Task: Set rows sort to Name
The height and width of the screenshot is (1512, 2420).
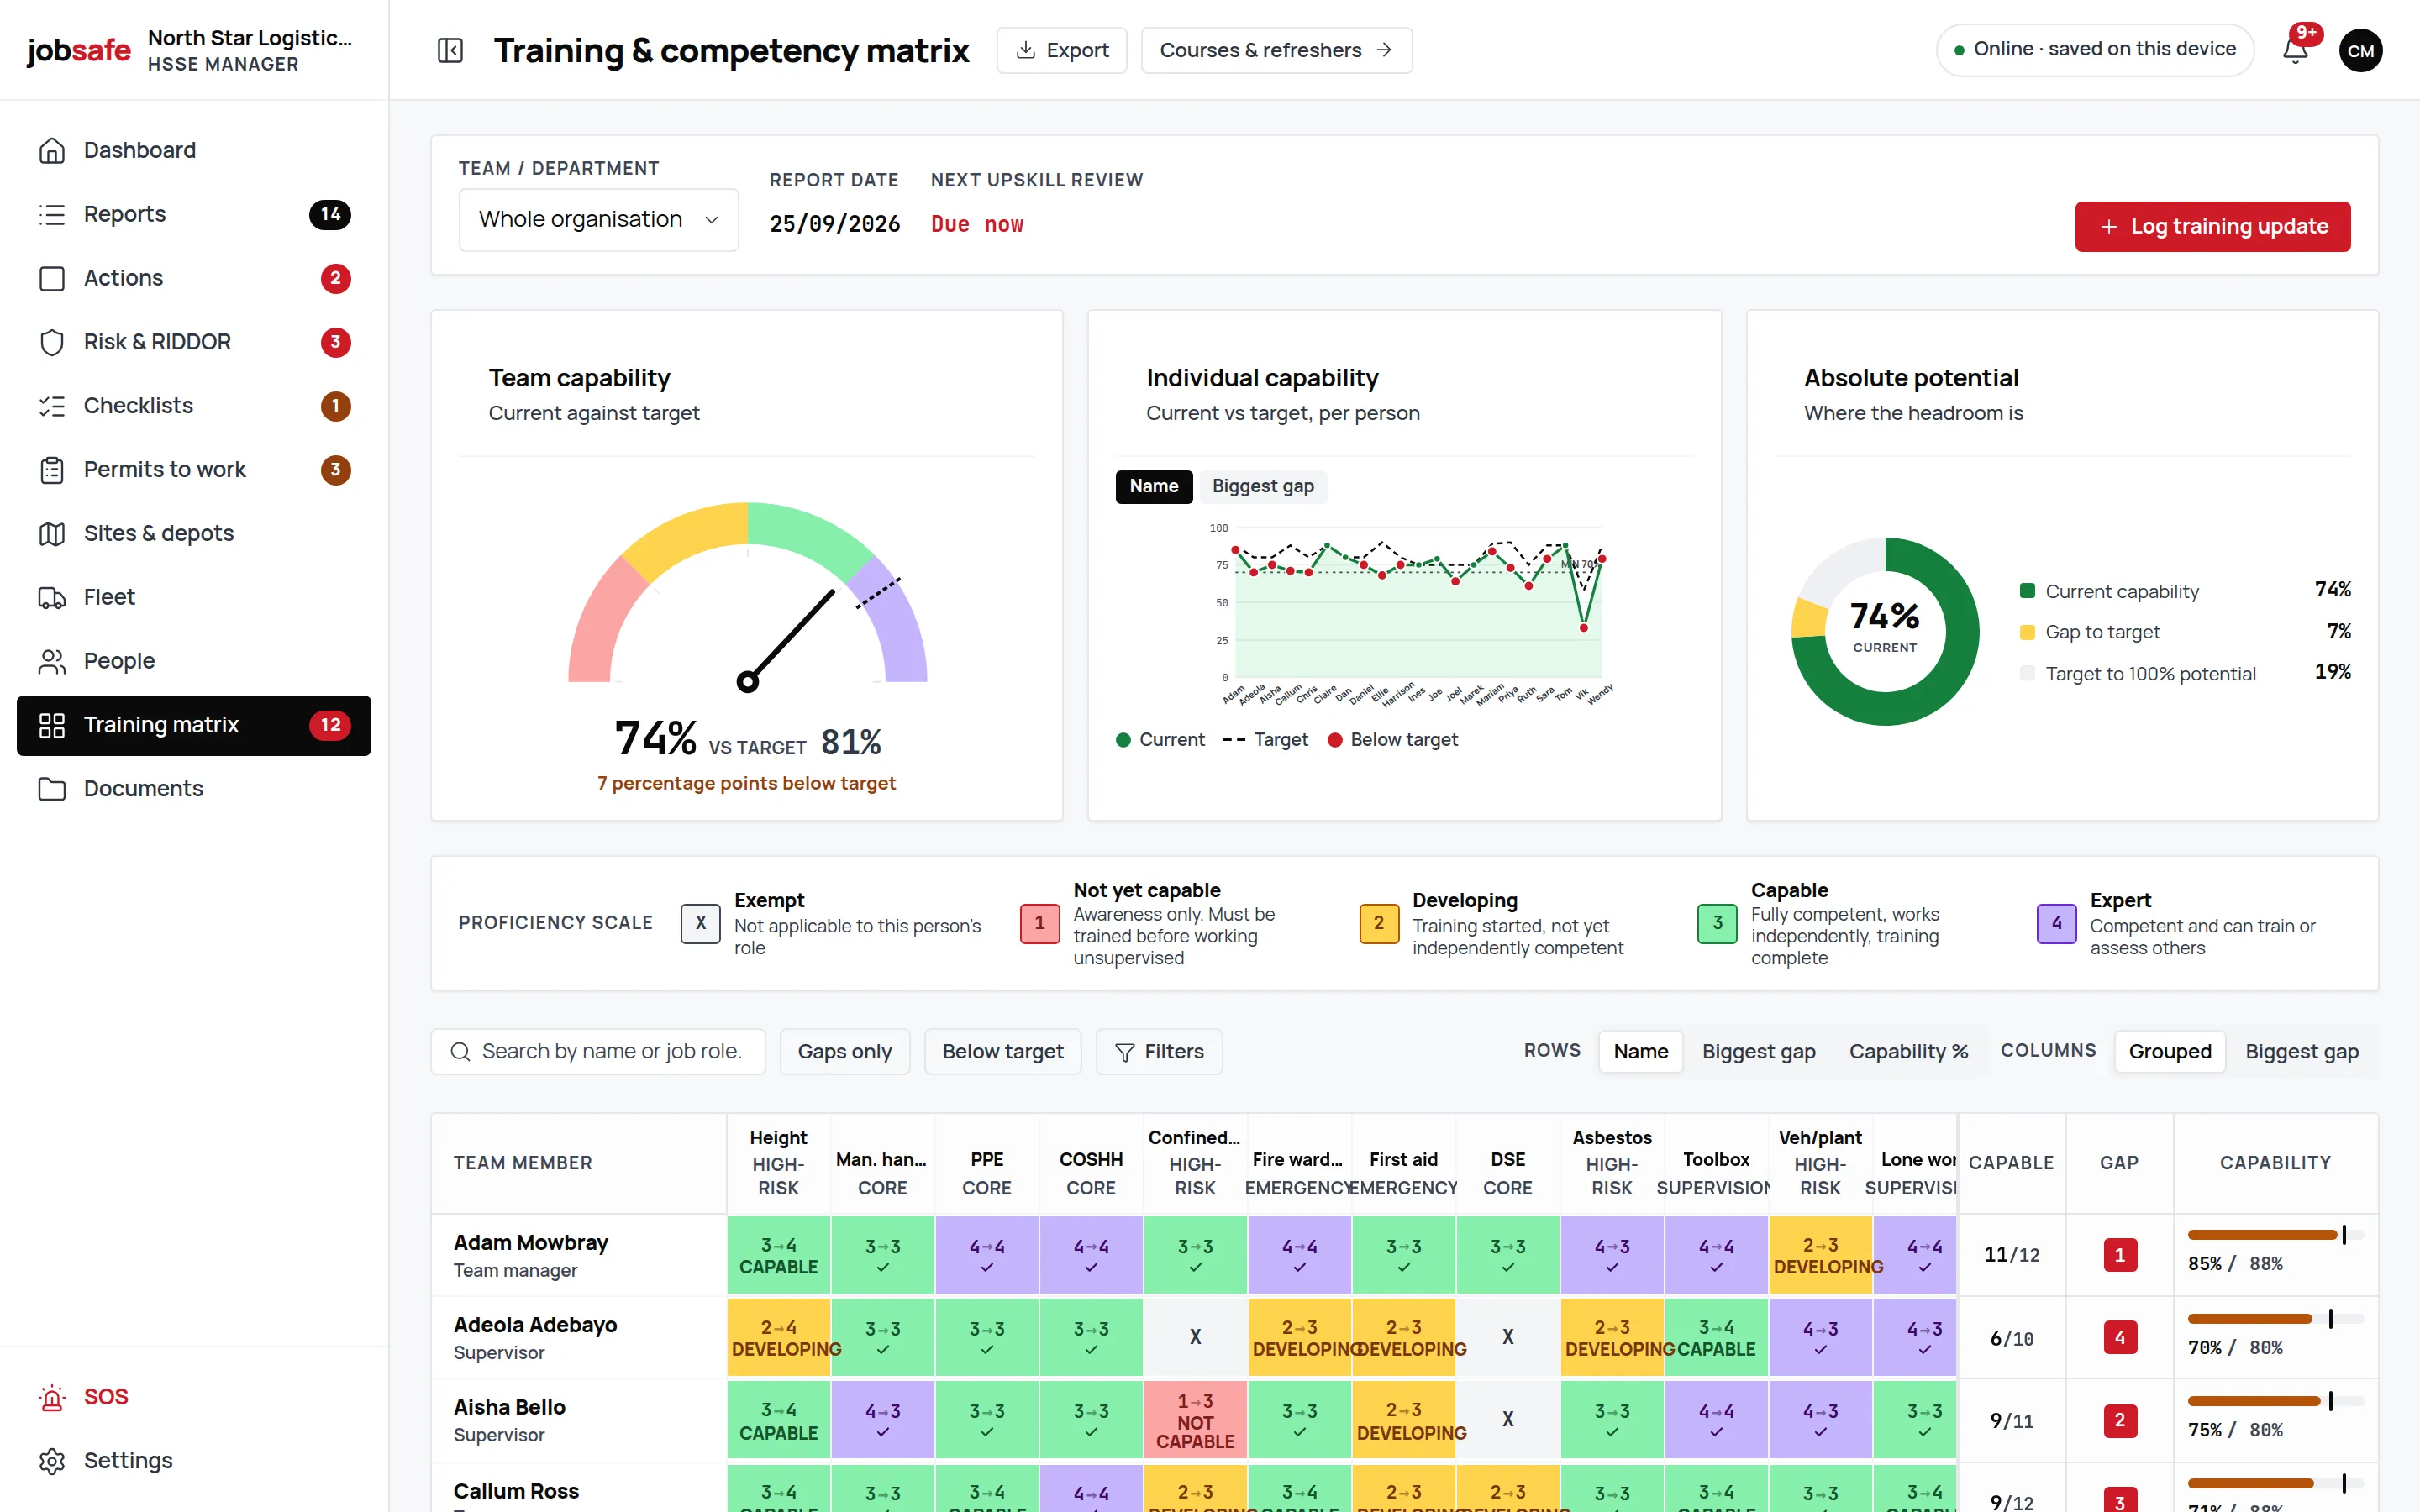Action: pos(1641,1052)
